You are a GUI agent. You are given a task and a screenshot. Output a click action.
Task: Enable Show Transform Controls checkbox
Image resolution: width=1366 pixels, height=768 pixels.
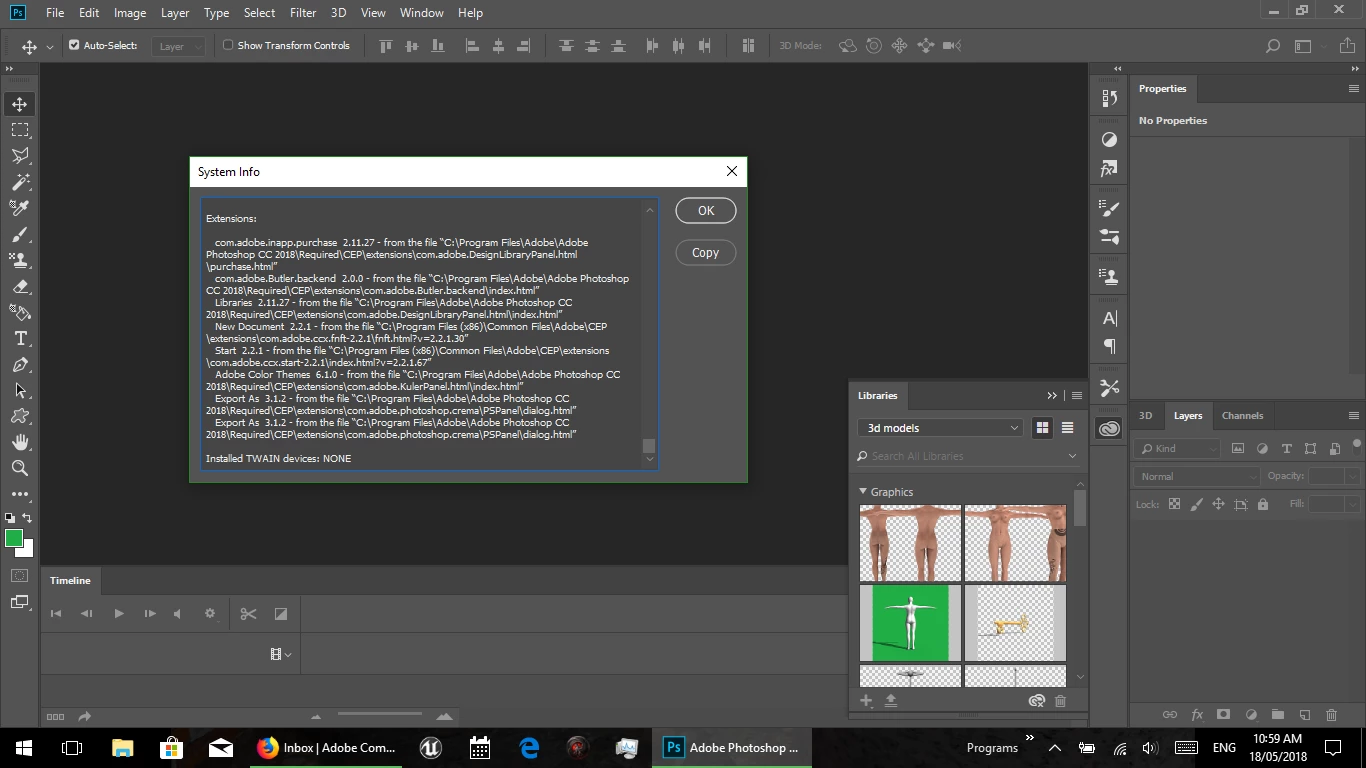pyautogui.click(x=228, y=45)
